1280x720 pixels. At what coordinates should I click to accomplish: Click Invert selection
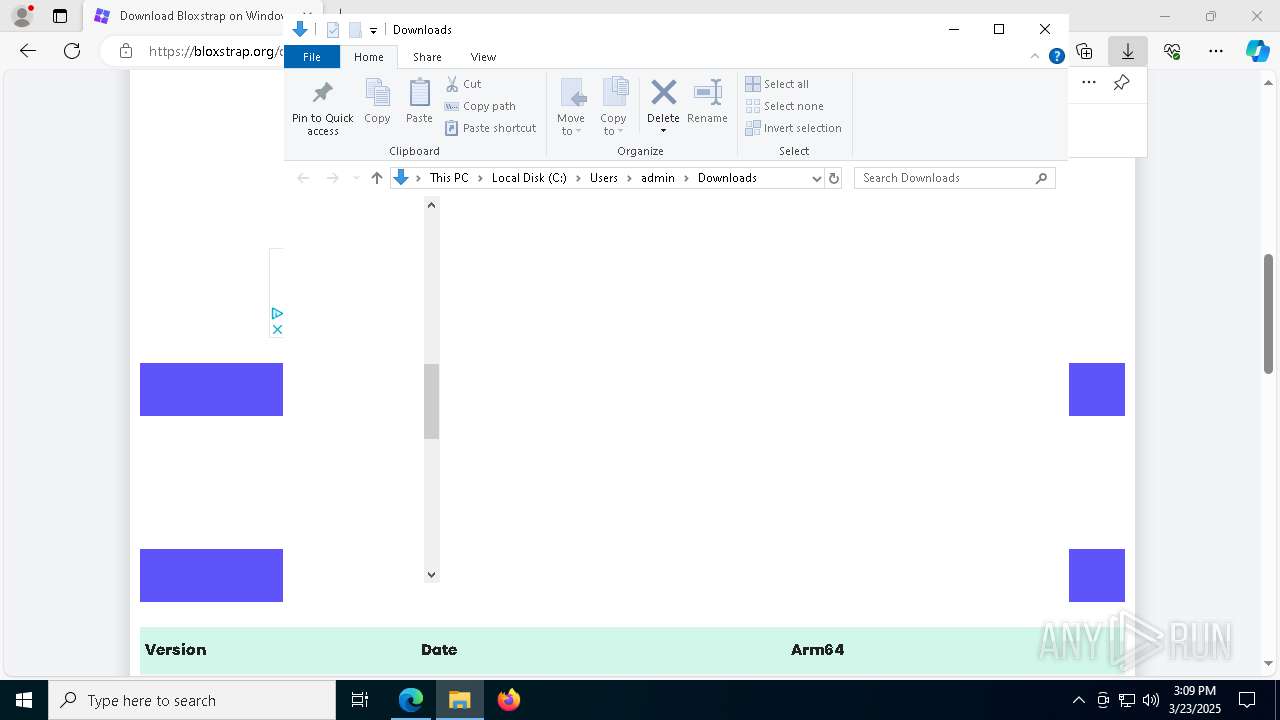pyautogui.click(x=793, y=128)
